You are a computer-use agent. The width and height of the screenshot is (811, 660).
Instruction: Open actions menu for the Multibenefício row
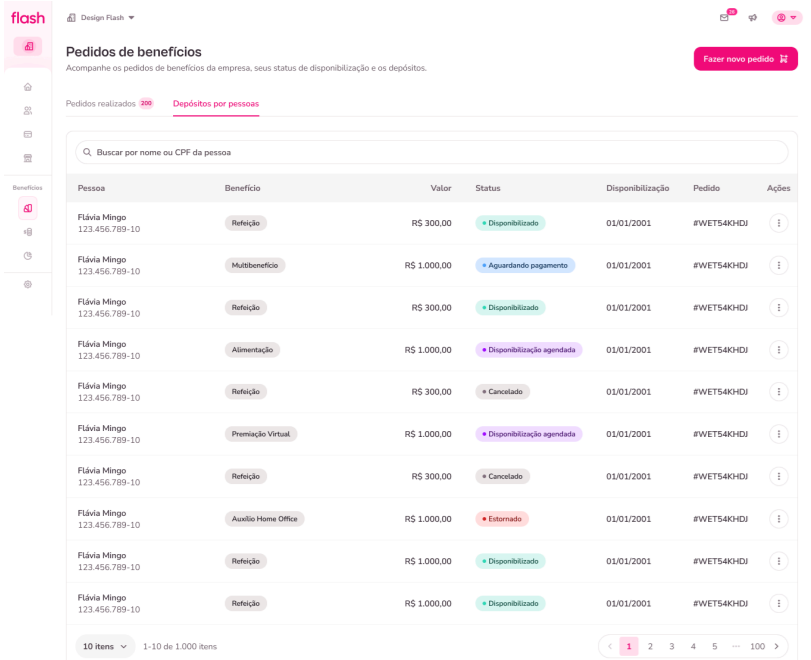779,265
